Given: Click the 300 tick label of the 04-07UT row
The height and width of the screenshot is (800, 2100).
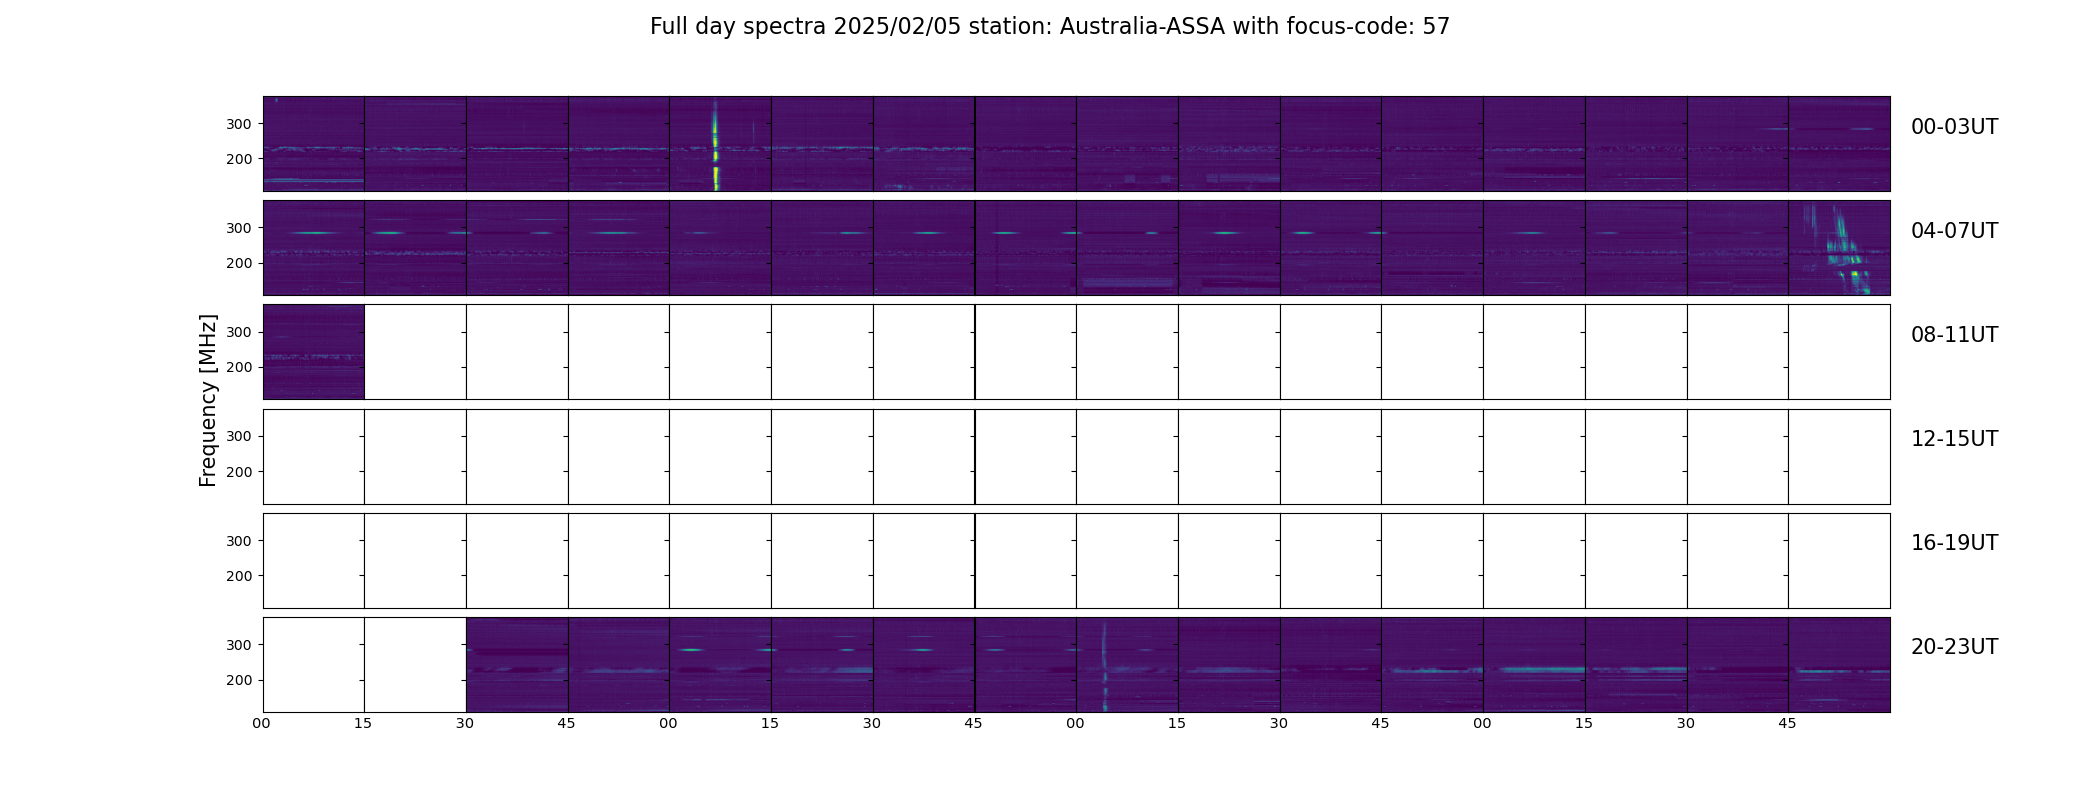Looking at the screenshot, I should point(239,228).
